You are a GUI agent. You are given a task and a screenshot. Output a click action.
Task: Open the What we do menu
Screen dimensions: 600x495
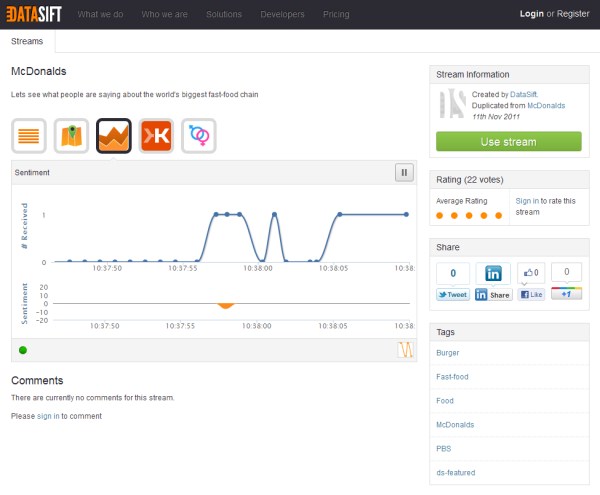pos(100,14)
